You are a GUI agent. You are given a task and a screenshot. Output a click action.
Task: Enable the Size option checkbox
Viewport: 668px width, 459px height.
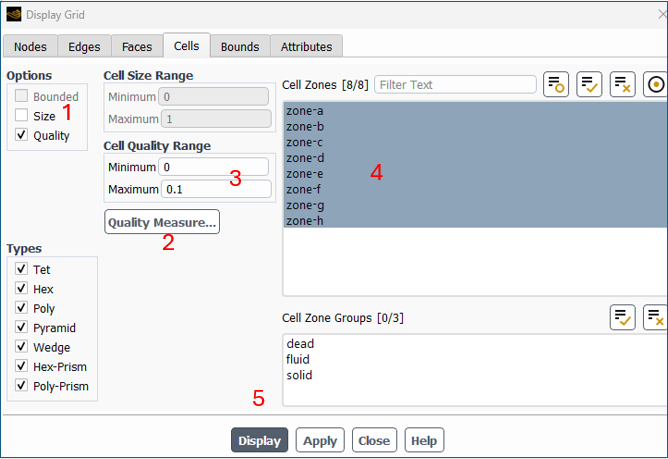(22, 116)
